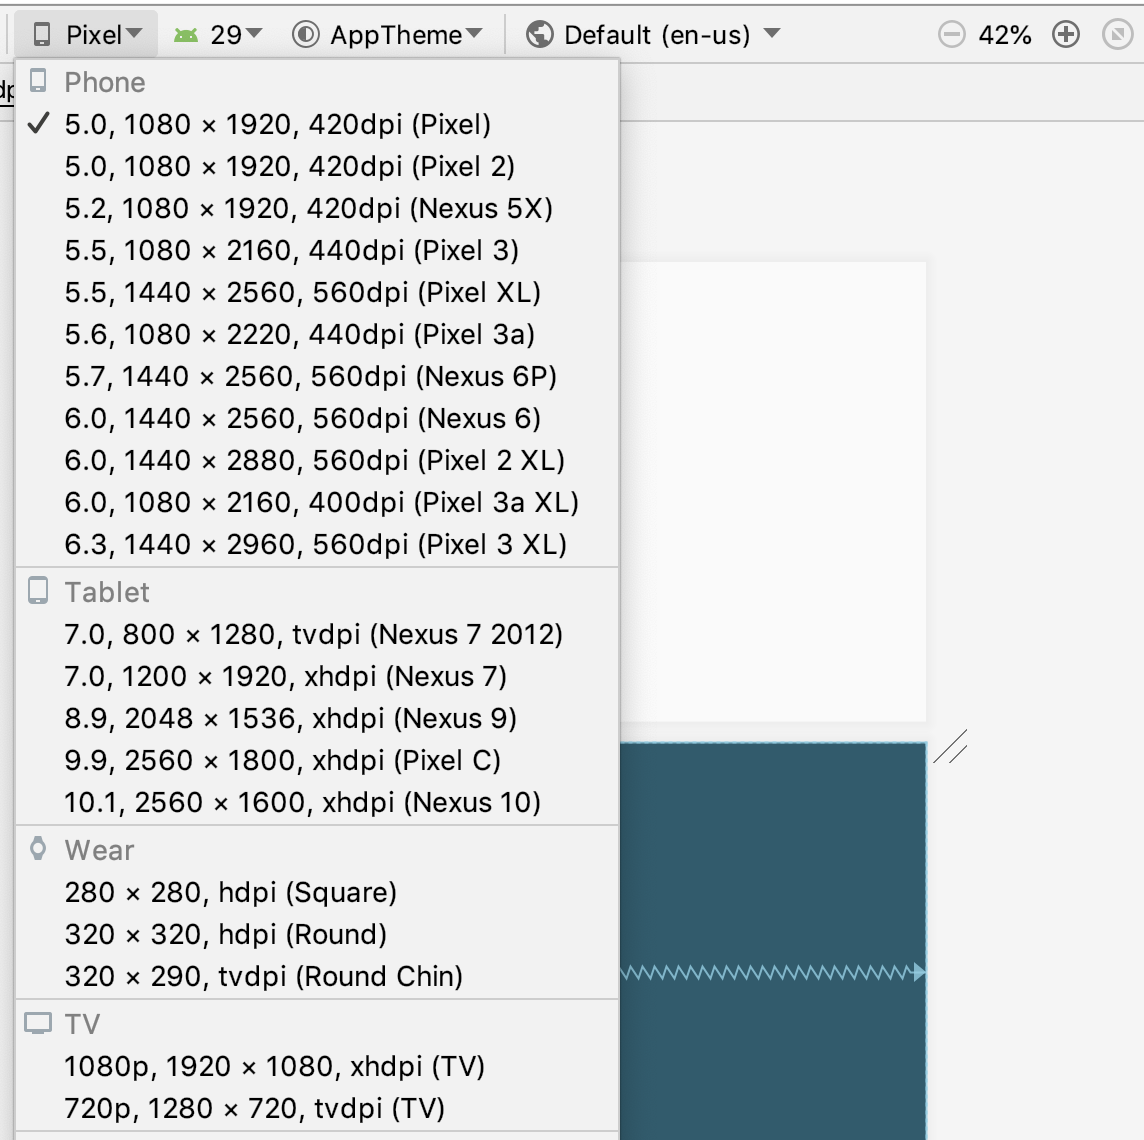Open the Pixel device selector dropdown
The height and width of the screenshot is (1140, 1144).
[87, 33]
